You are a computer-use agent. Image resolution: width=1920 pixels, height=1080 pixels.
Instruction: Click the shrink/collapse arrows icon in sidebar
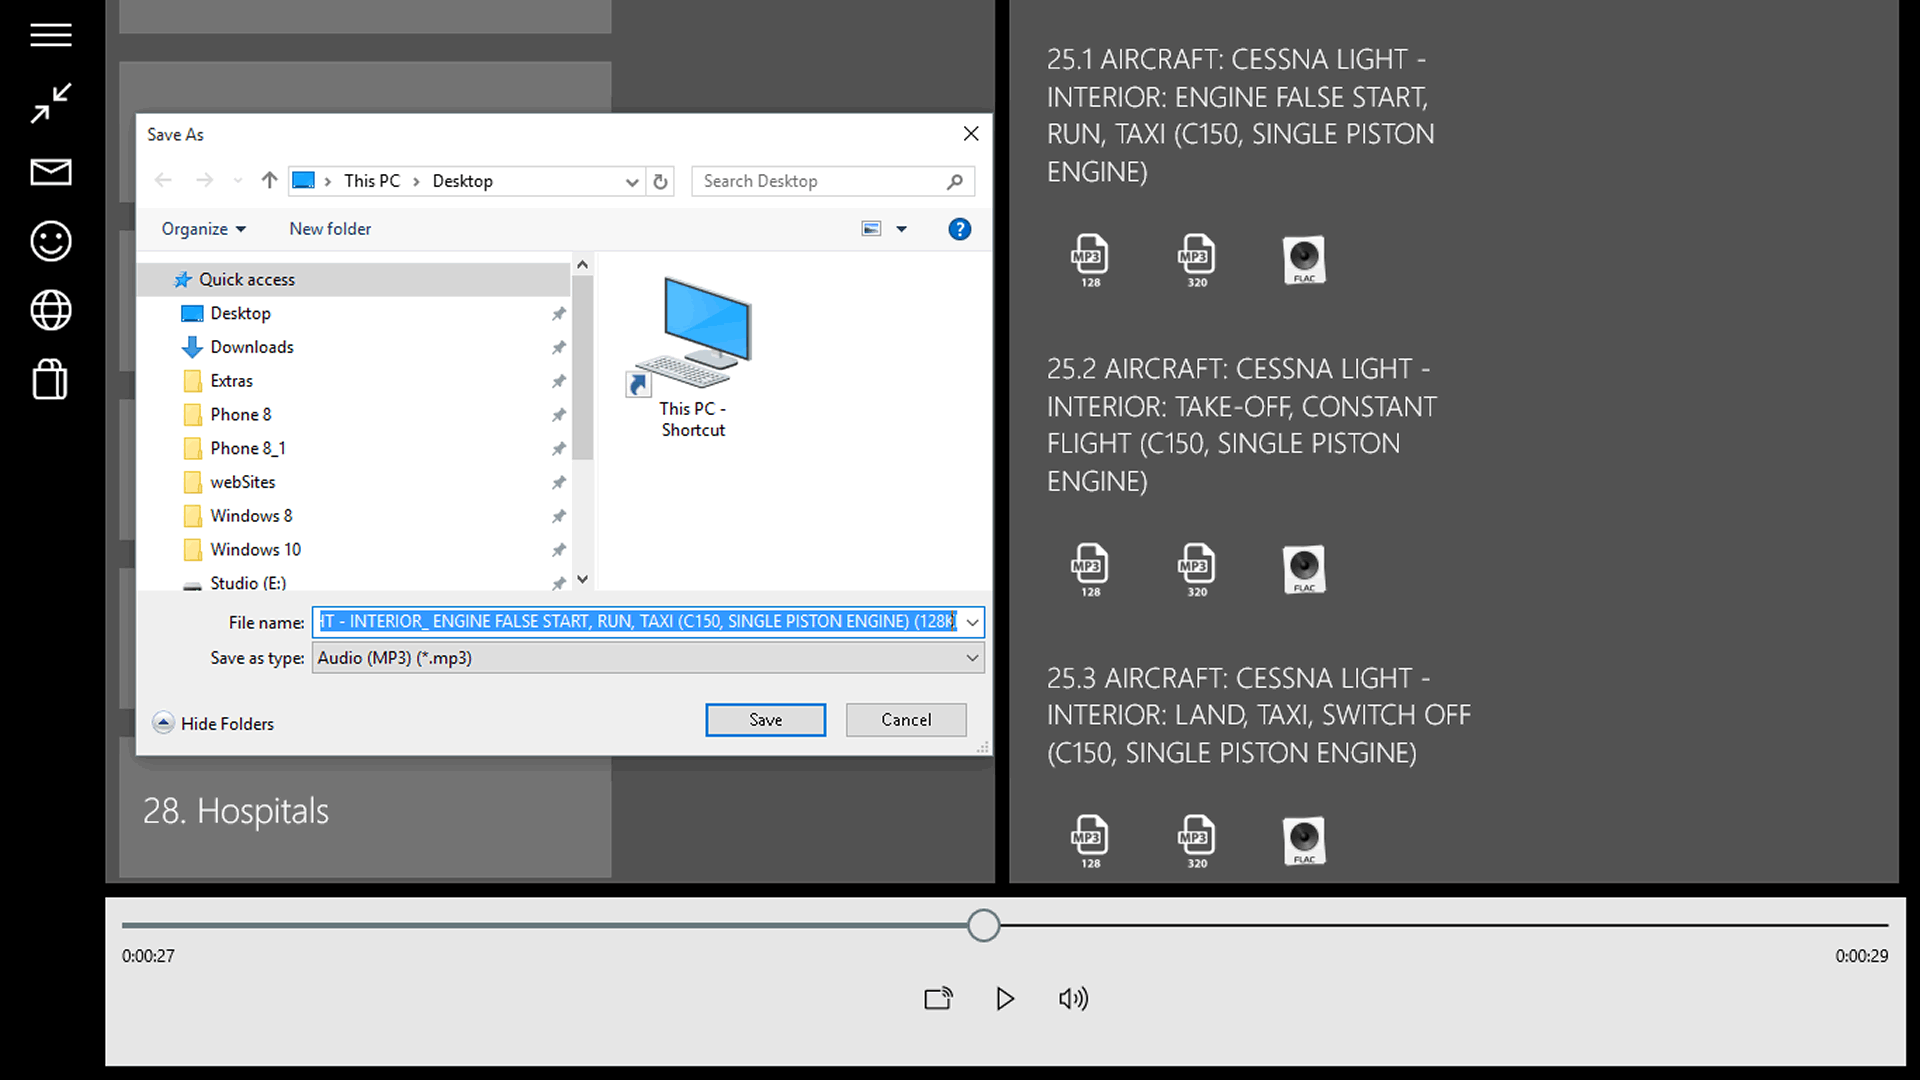50,103
